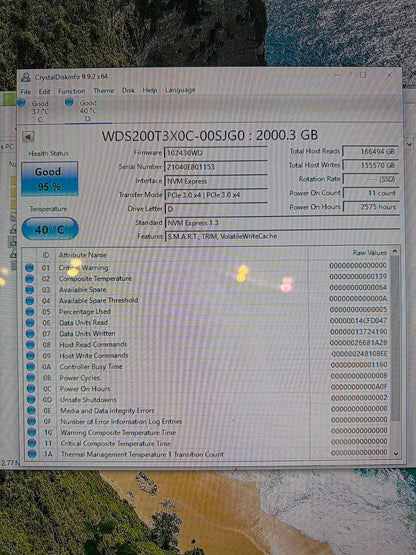The height and width of the screenshot is (555, 416).
Task: Click the Good 95 % health status box
Action: [x=50, y=179]
